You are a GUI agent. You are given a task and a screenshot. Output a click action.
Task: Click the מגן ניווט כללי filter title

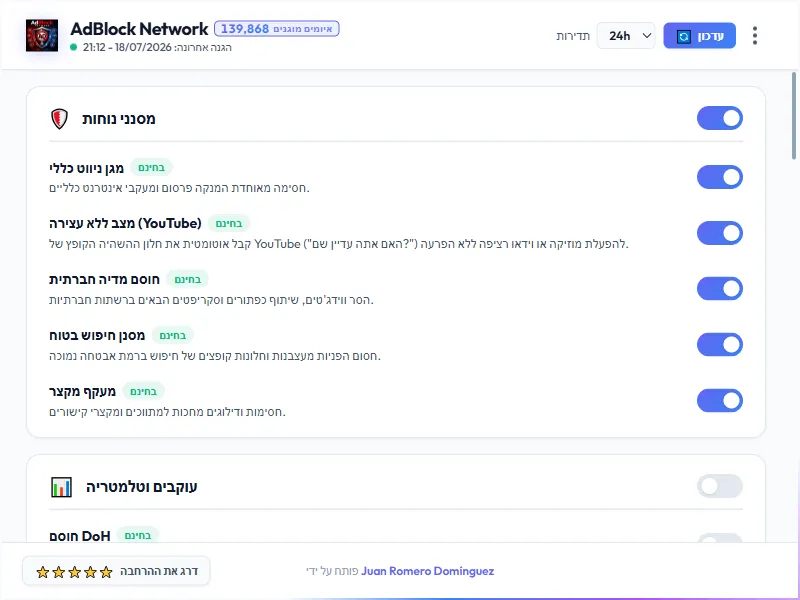pos(86,168)
